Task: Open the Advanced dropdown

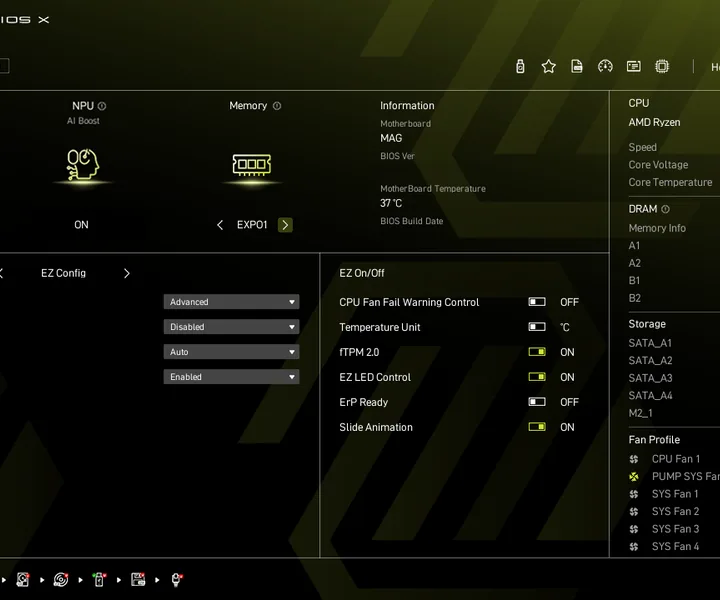Action: (231, 302)
